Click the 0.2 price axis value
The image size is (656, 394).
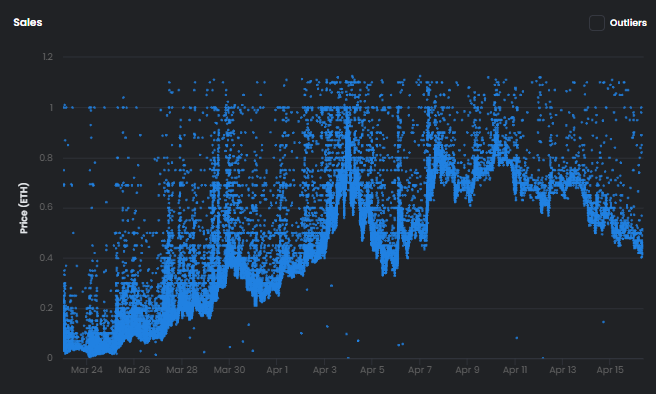point(46,308)
